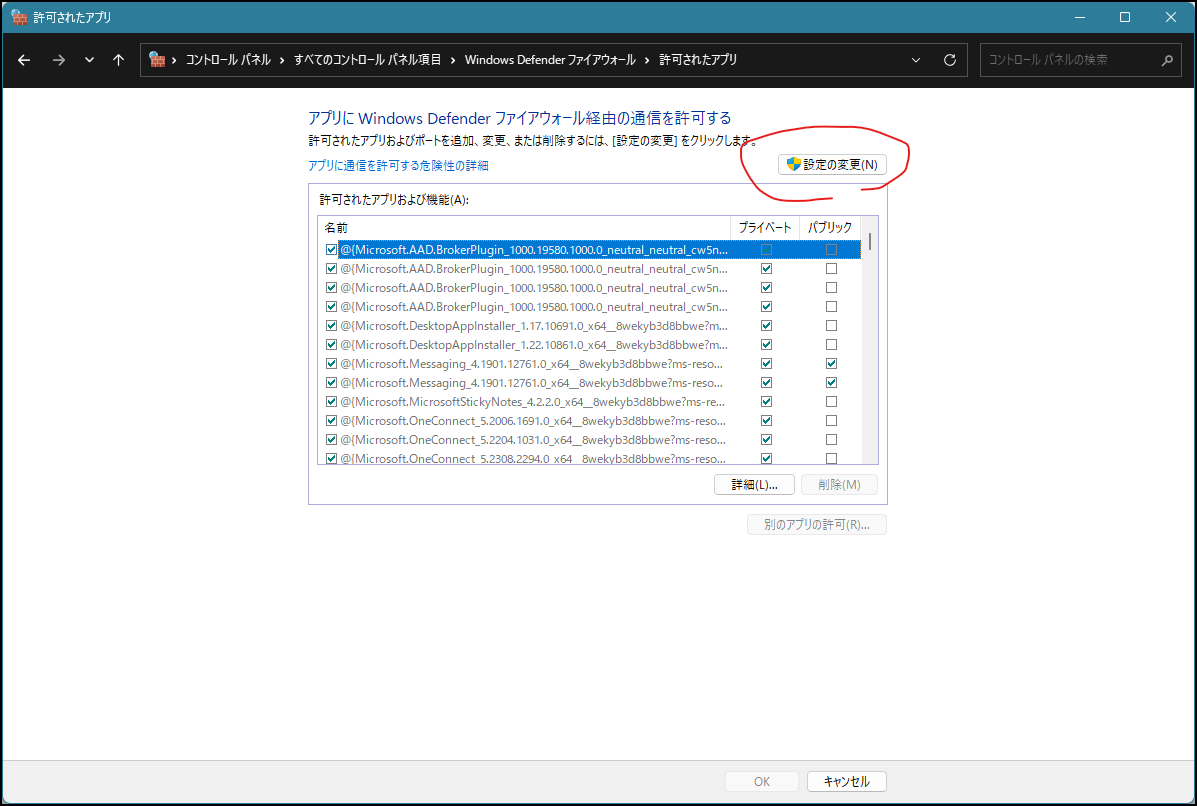
Task: Navigate to Windows Defender ファイアウォール breadcrumb
Action: (550, 60)
